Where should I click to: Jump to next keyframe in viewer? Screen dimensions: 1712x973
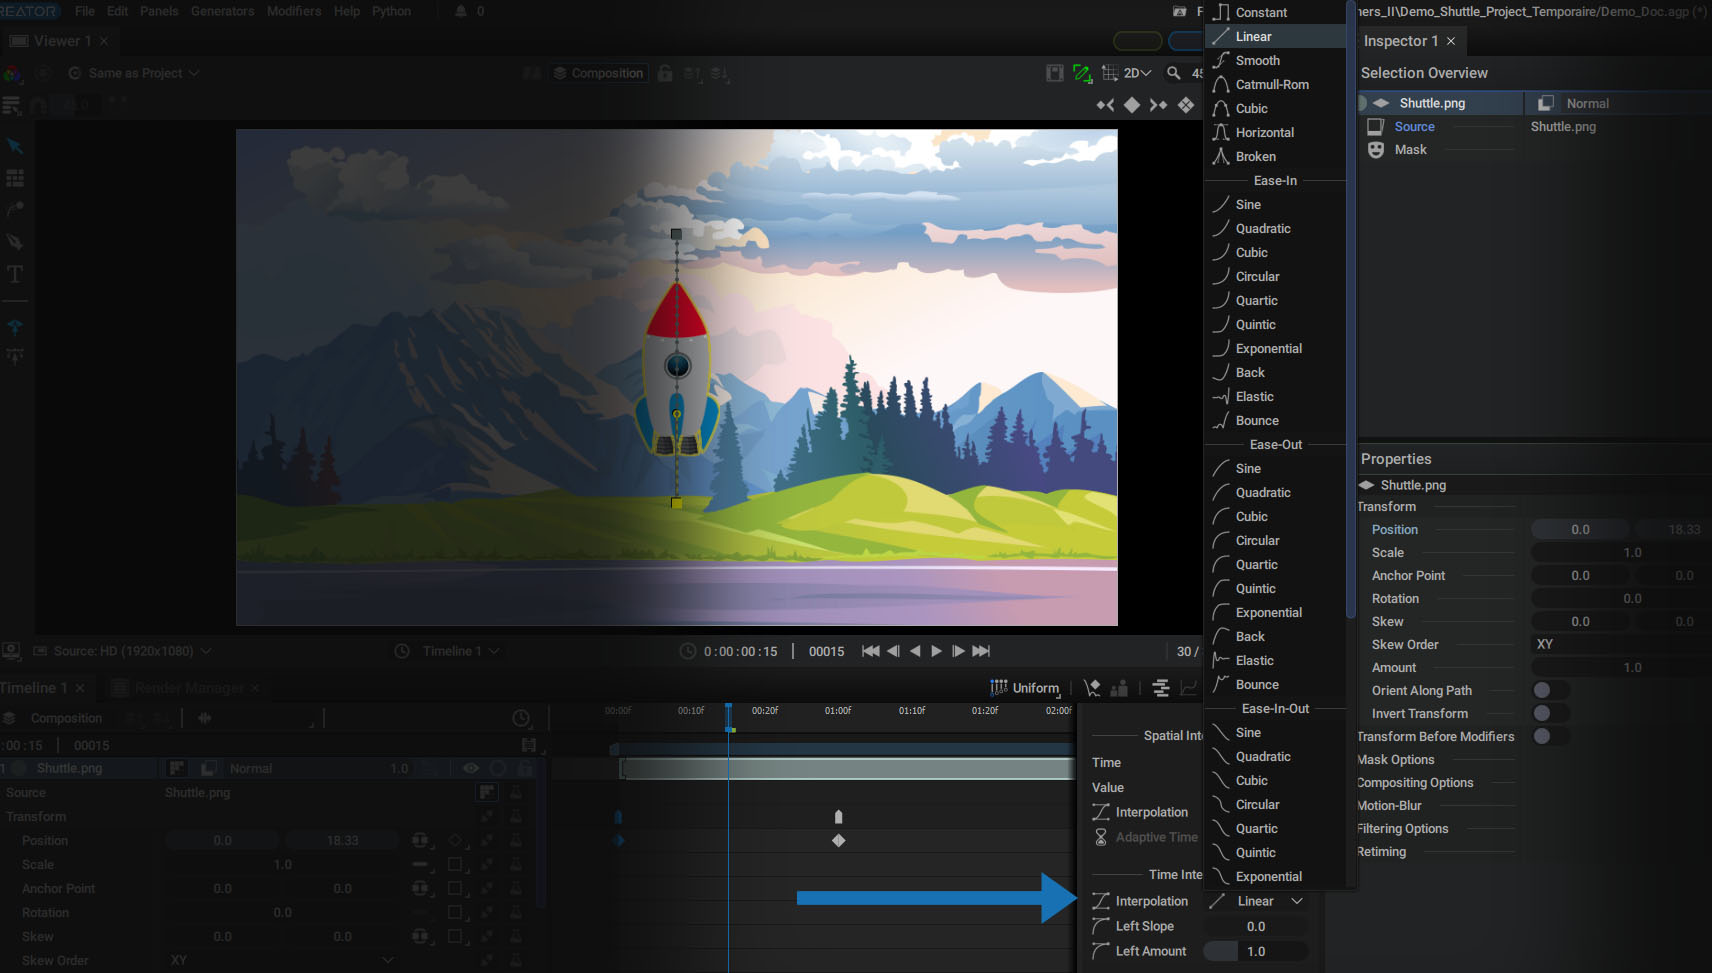[x=1158, y=105]
